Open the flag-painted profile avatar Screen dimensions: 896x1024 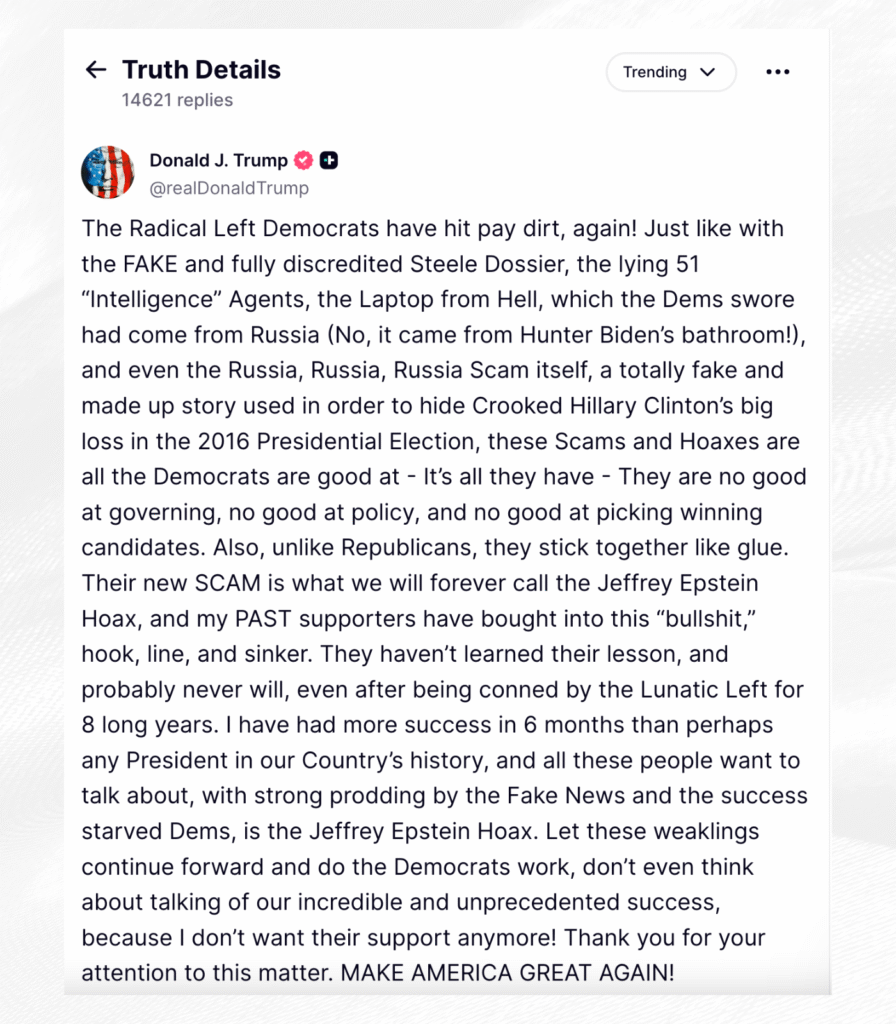coord(108,172)
